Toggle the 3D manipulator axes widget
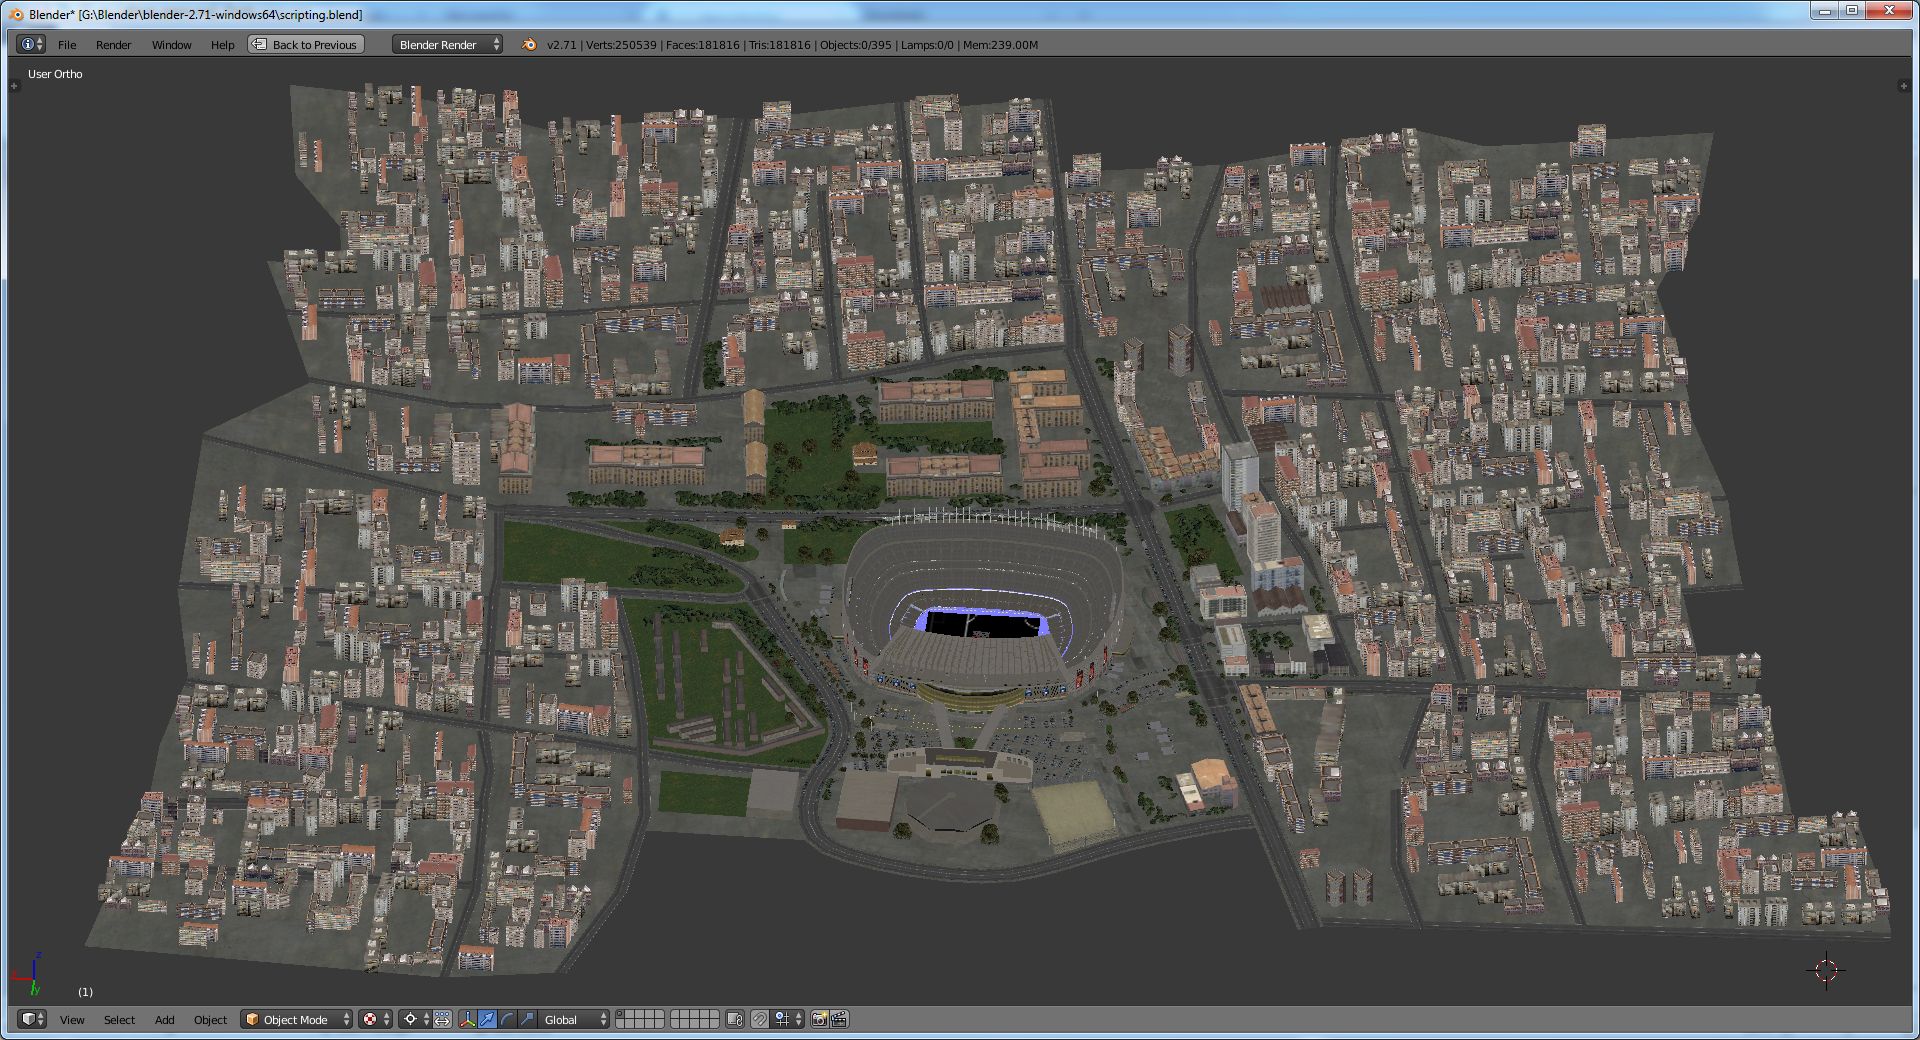The width and height of the screenshot is (1920, 1040). coord(467,1019)
